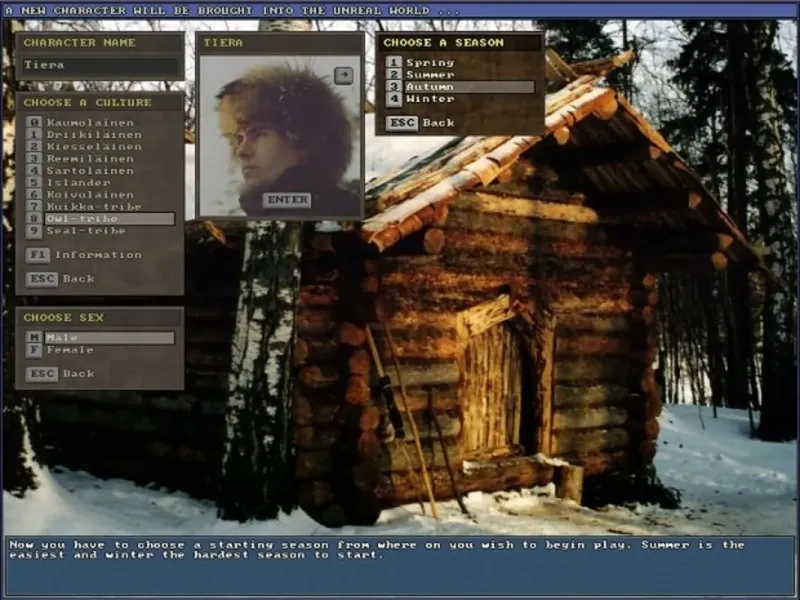Click key 6 icon beside Koivulainen
This screenshot has width=800, height=600.
[34, 194]
